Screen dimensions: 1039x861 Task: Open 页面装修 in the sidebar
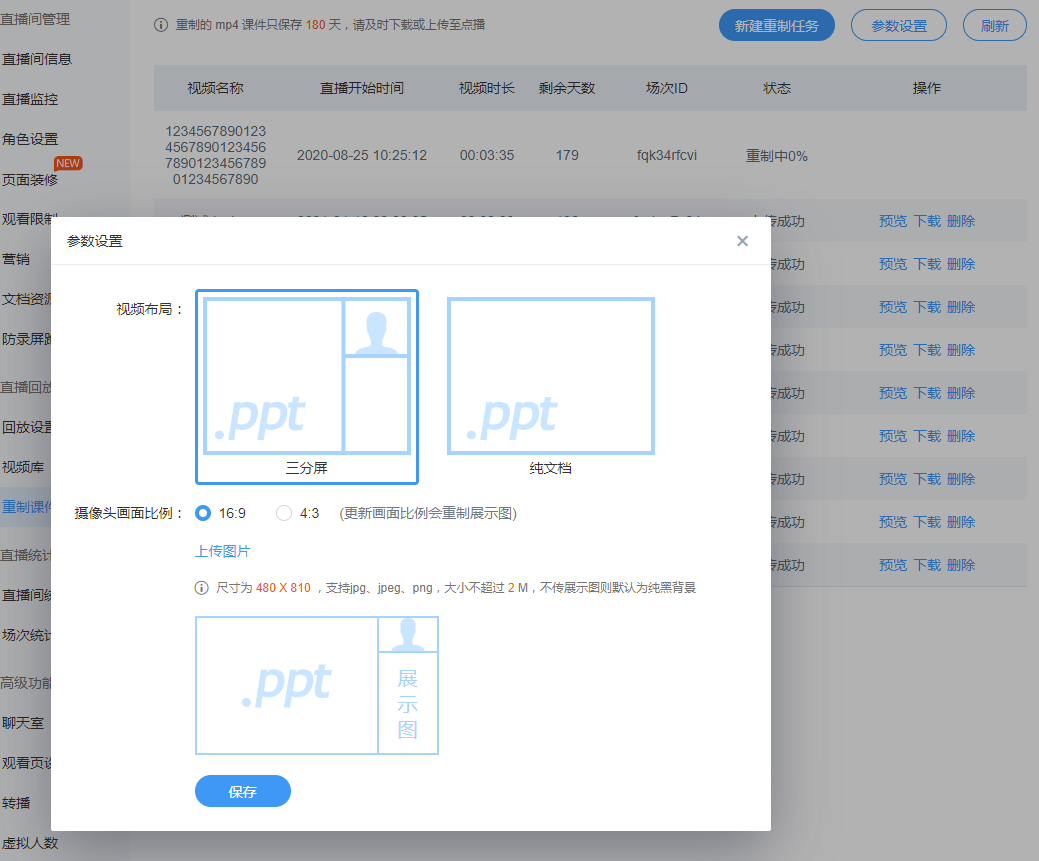[x=30, y=180]
